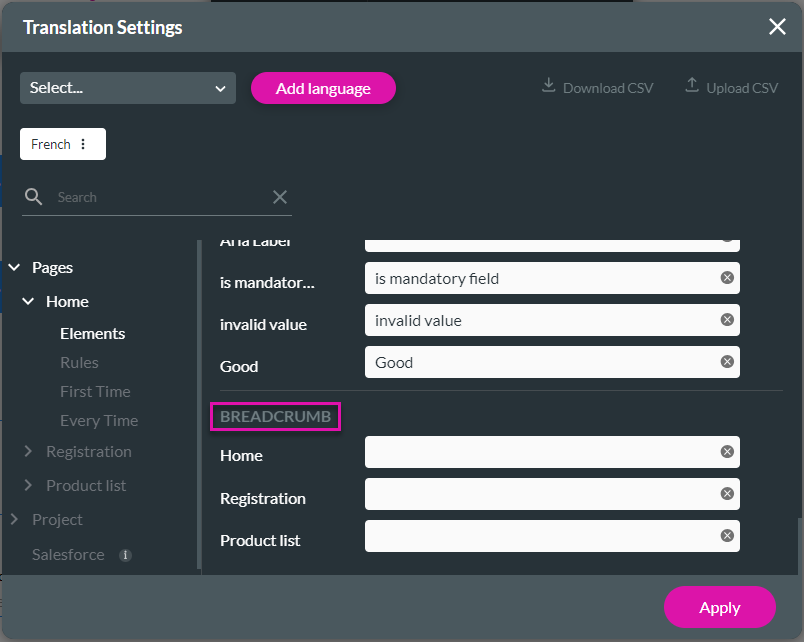Clear the search field with X icon
The image size is (804, 642).
(280, 197)
